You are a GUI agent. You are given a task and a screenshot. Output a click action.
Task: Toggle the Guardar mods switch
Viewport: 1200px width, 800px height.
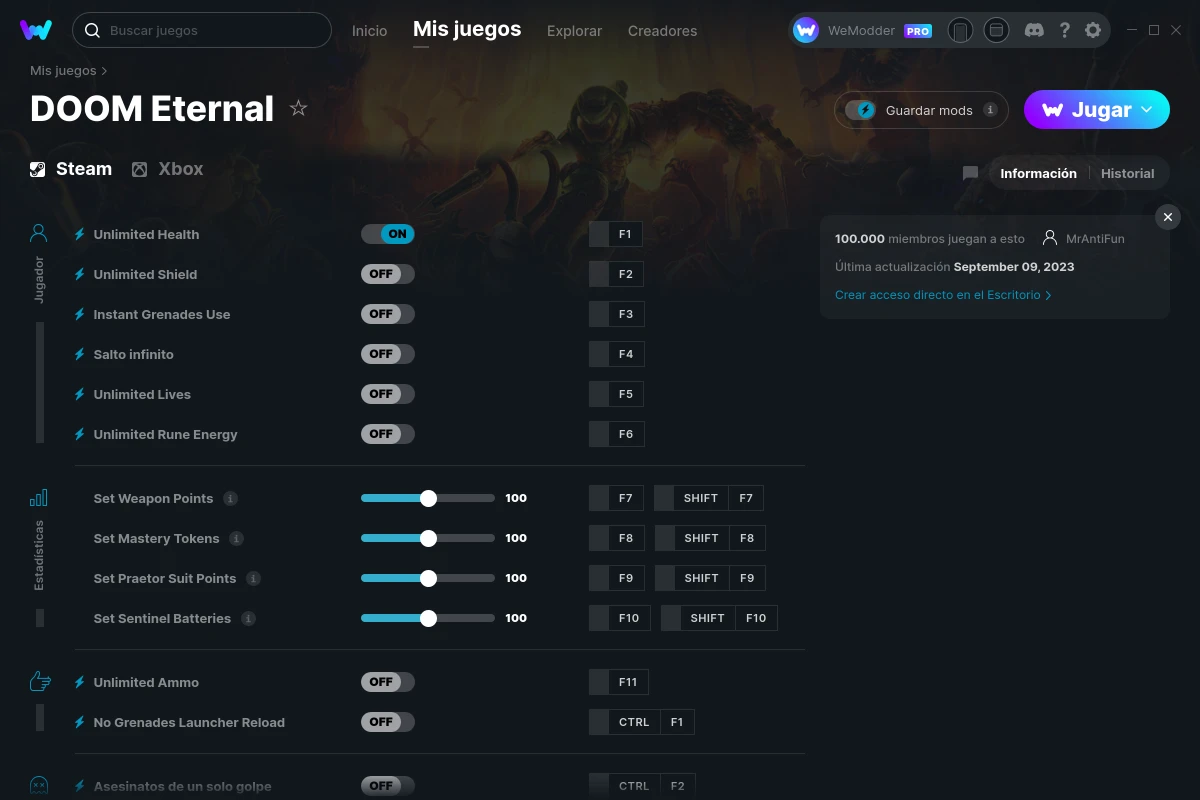[x=860, y=110]
